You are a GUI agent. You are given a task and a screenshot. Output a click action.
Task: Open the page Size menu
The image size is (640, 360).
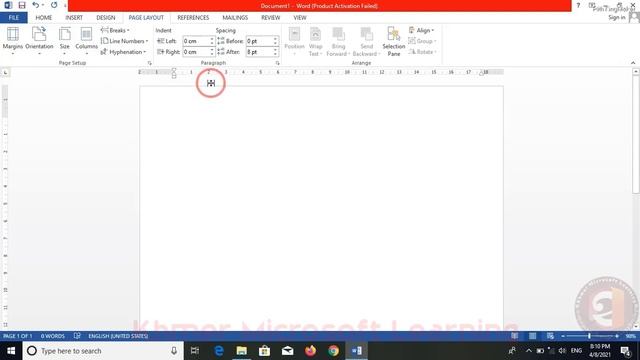(64, 41)
